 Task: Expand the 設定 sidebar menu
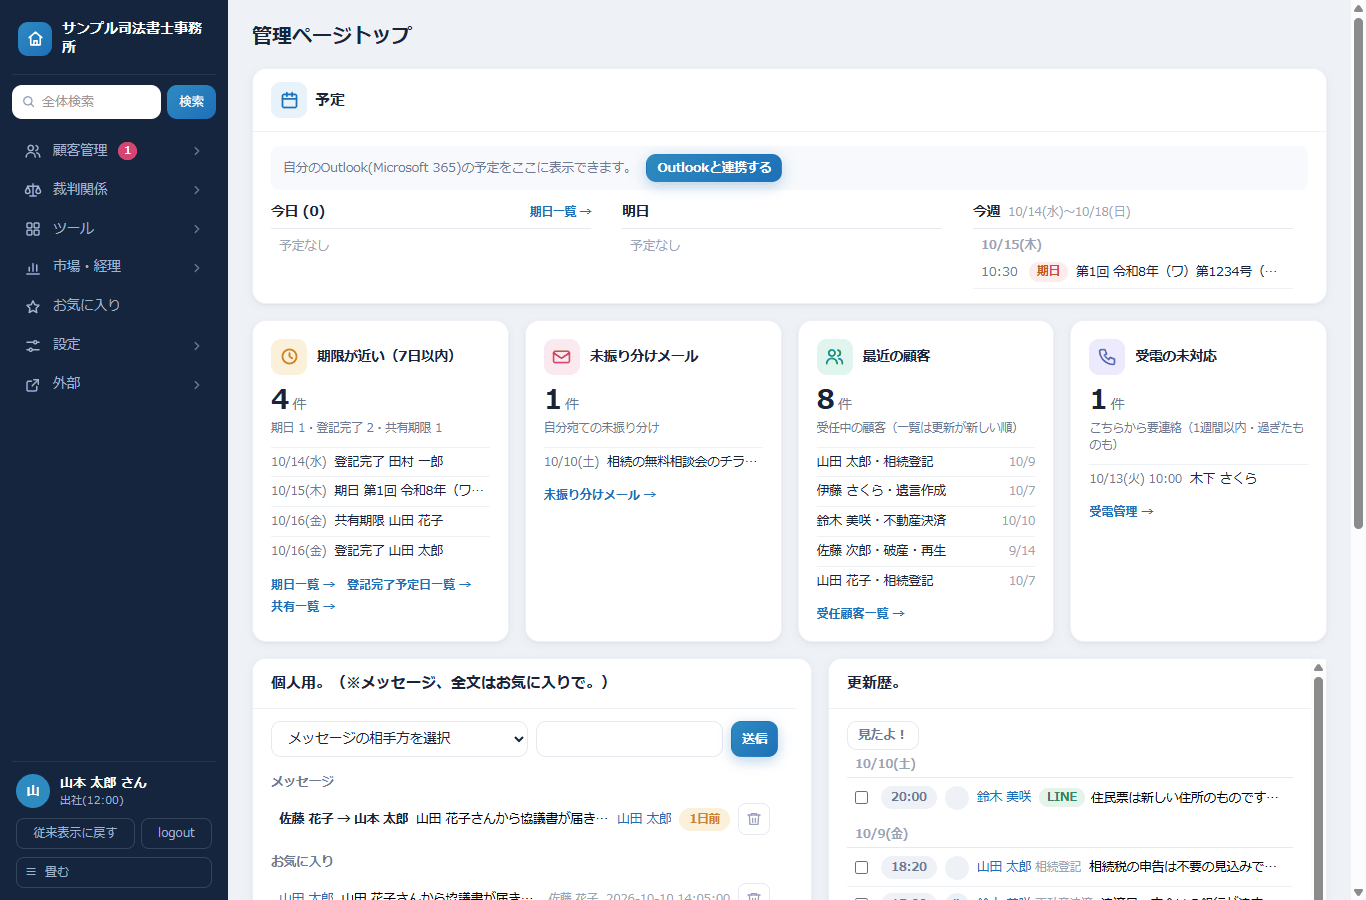coord(114,344)
